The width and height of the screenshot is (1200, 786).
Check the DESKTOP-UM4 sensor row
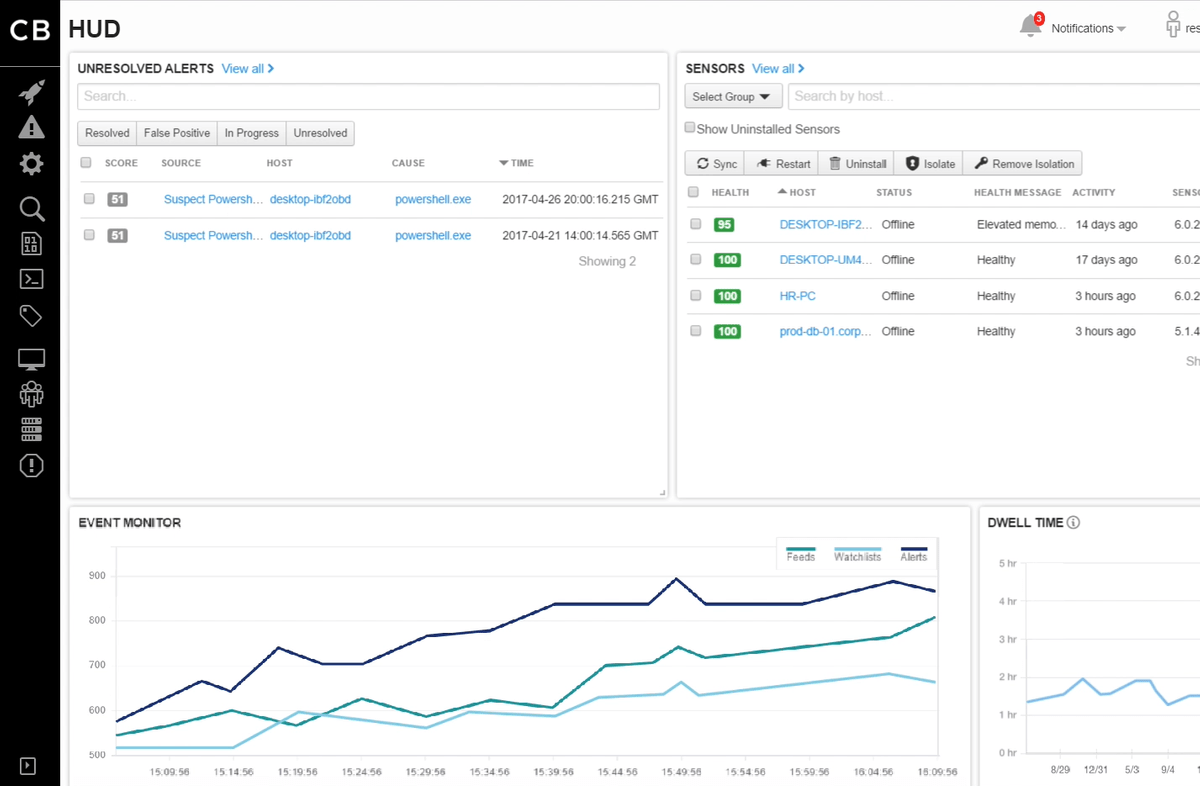696,259
